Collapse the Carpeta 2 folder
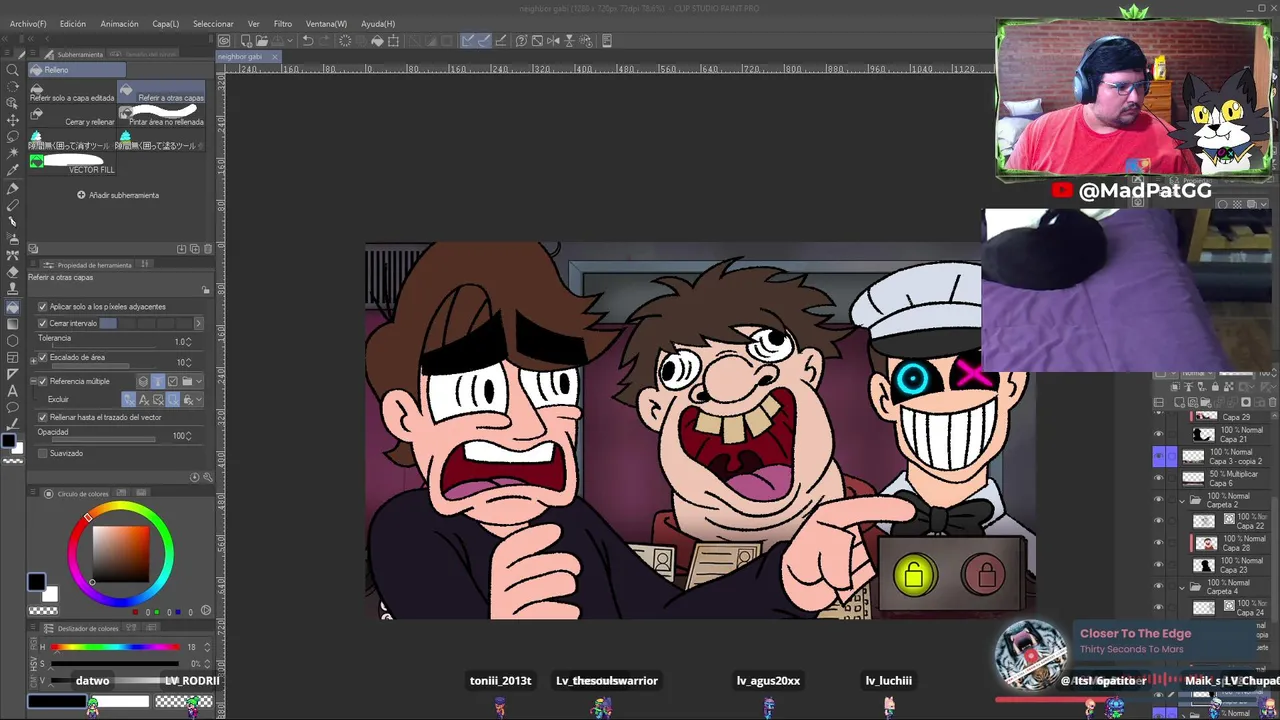The image size is (1280, 720). (1183, 500)
